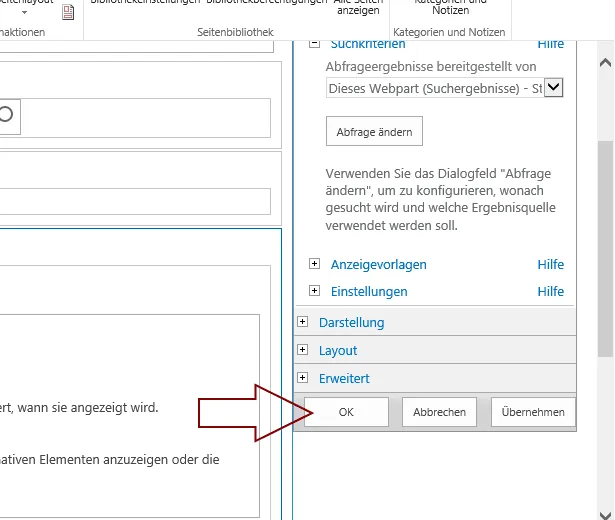Click the Seitenbibliothek group label
The height and width of the screenshot is (520, 615).
235,32
